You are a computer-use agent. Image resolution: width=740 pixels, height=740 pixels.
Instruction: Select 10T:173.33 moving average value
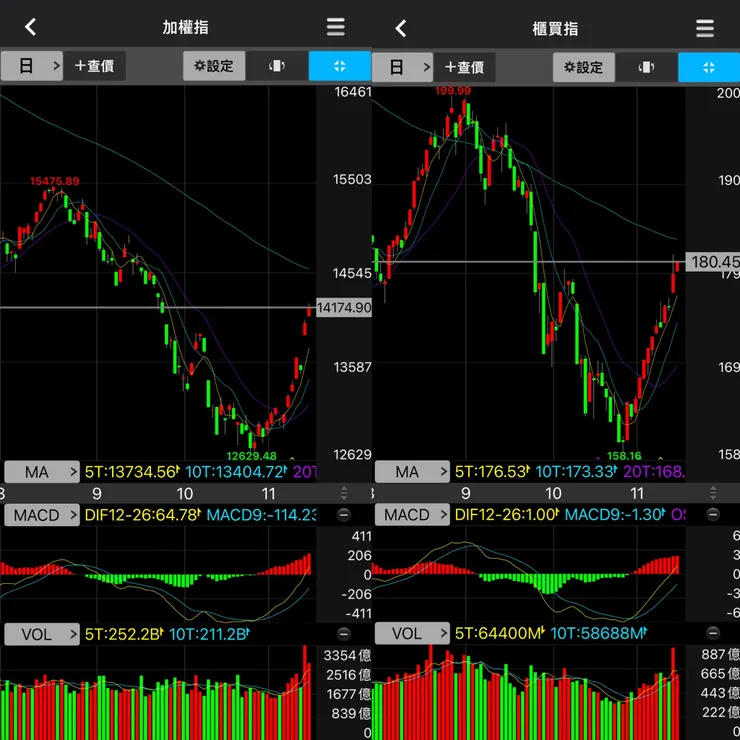point(576,472)
